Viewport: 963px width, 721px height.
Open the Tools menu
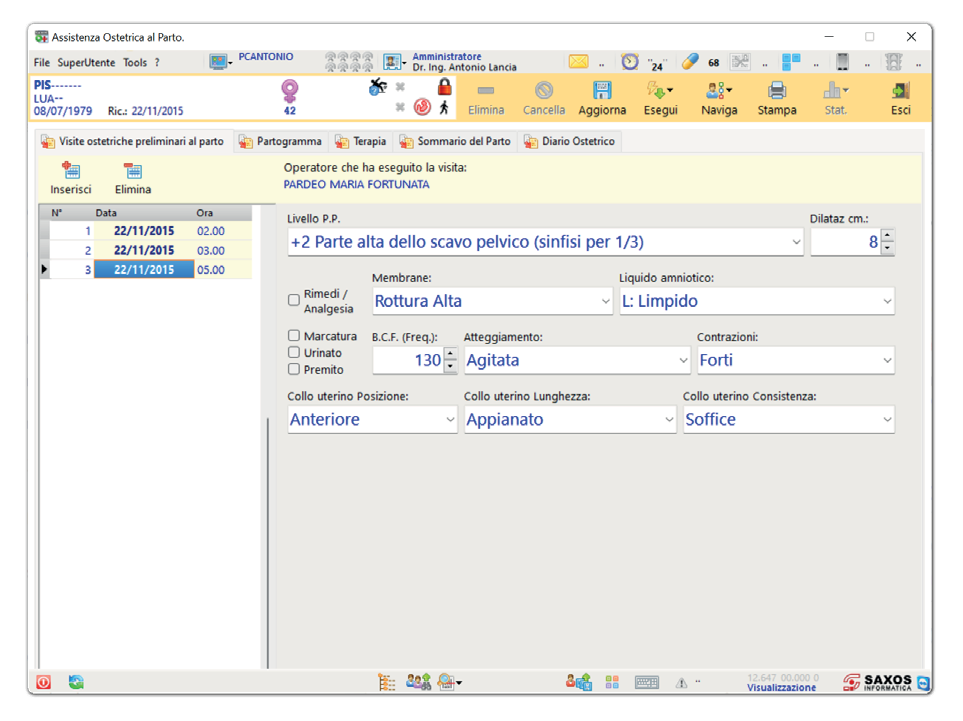pos(135,63)
